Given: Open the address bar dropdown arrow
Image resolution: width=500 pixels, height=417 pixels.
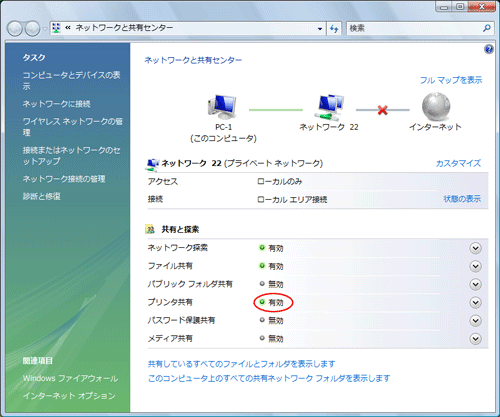Looking at the screenshot, I should tap(320, 29).
